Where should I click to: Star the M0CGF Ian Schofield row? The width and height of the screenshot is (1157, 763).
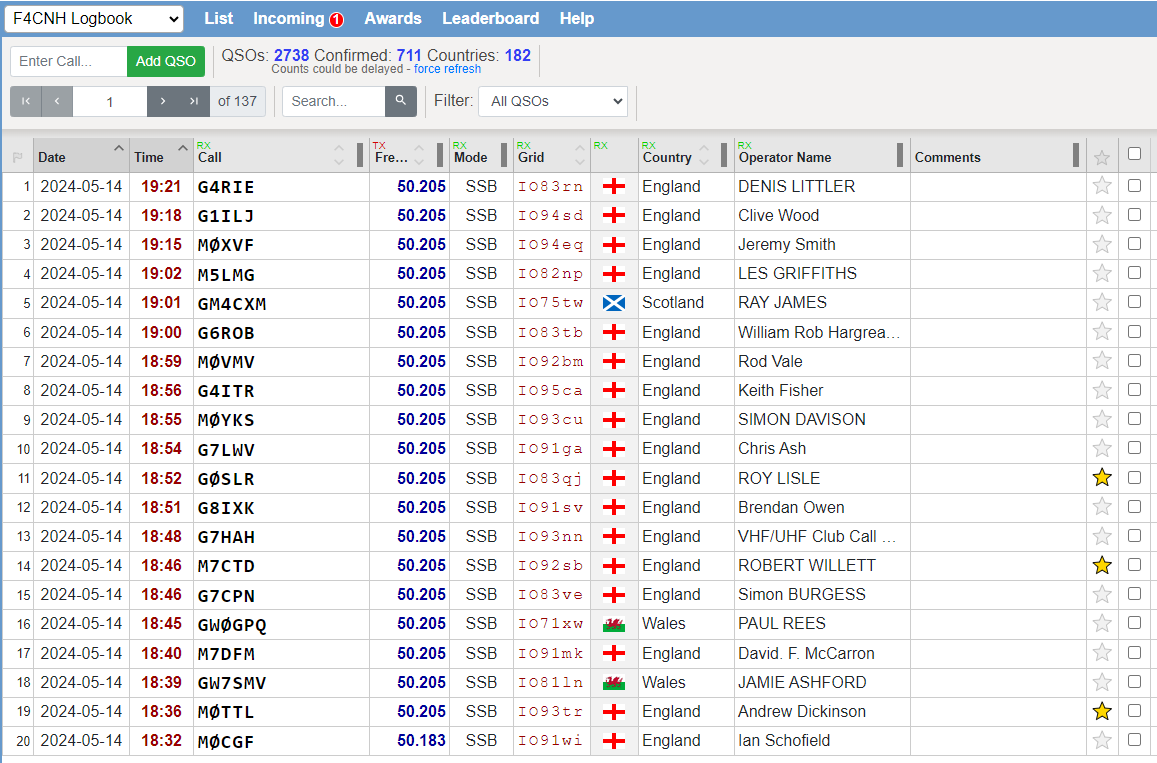coord(1102,740)
